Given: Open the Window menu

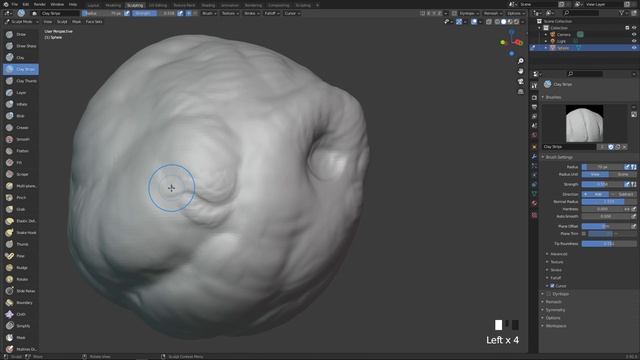Looking at the screenshot, I should (x=57, y=4).
